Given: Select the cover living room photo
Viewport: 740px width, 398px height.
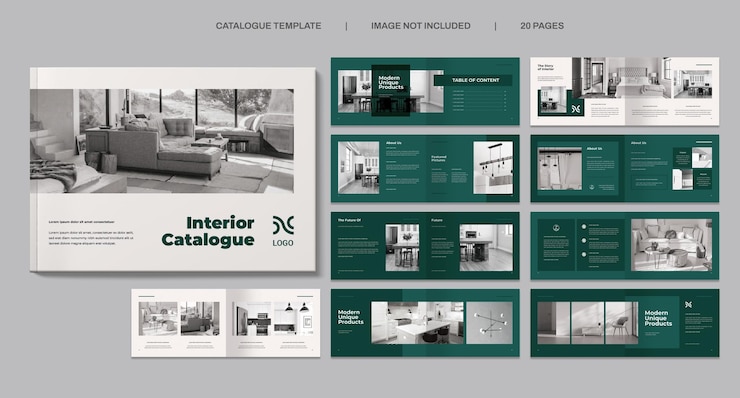Looking at the screenshot, I should [162, 141].
